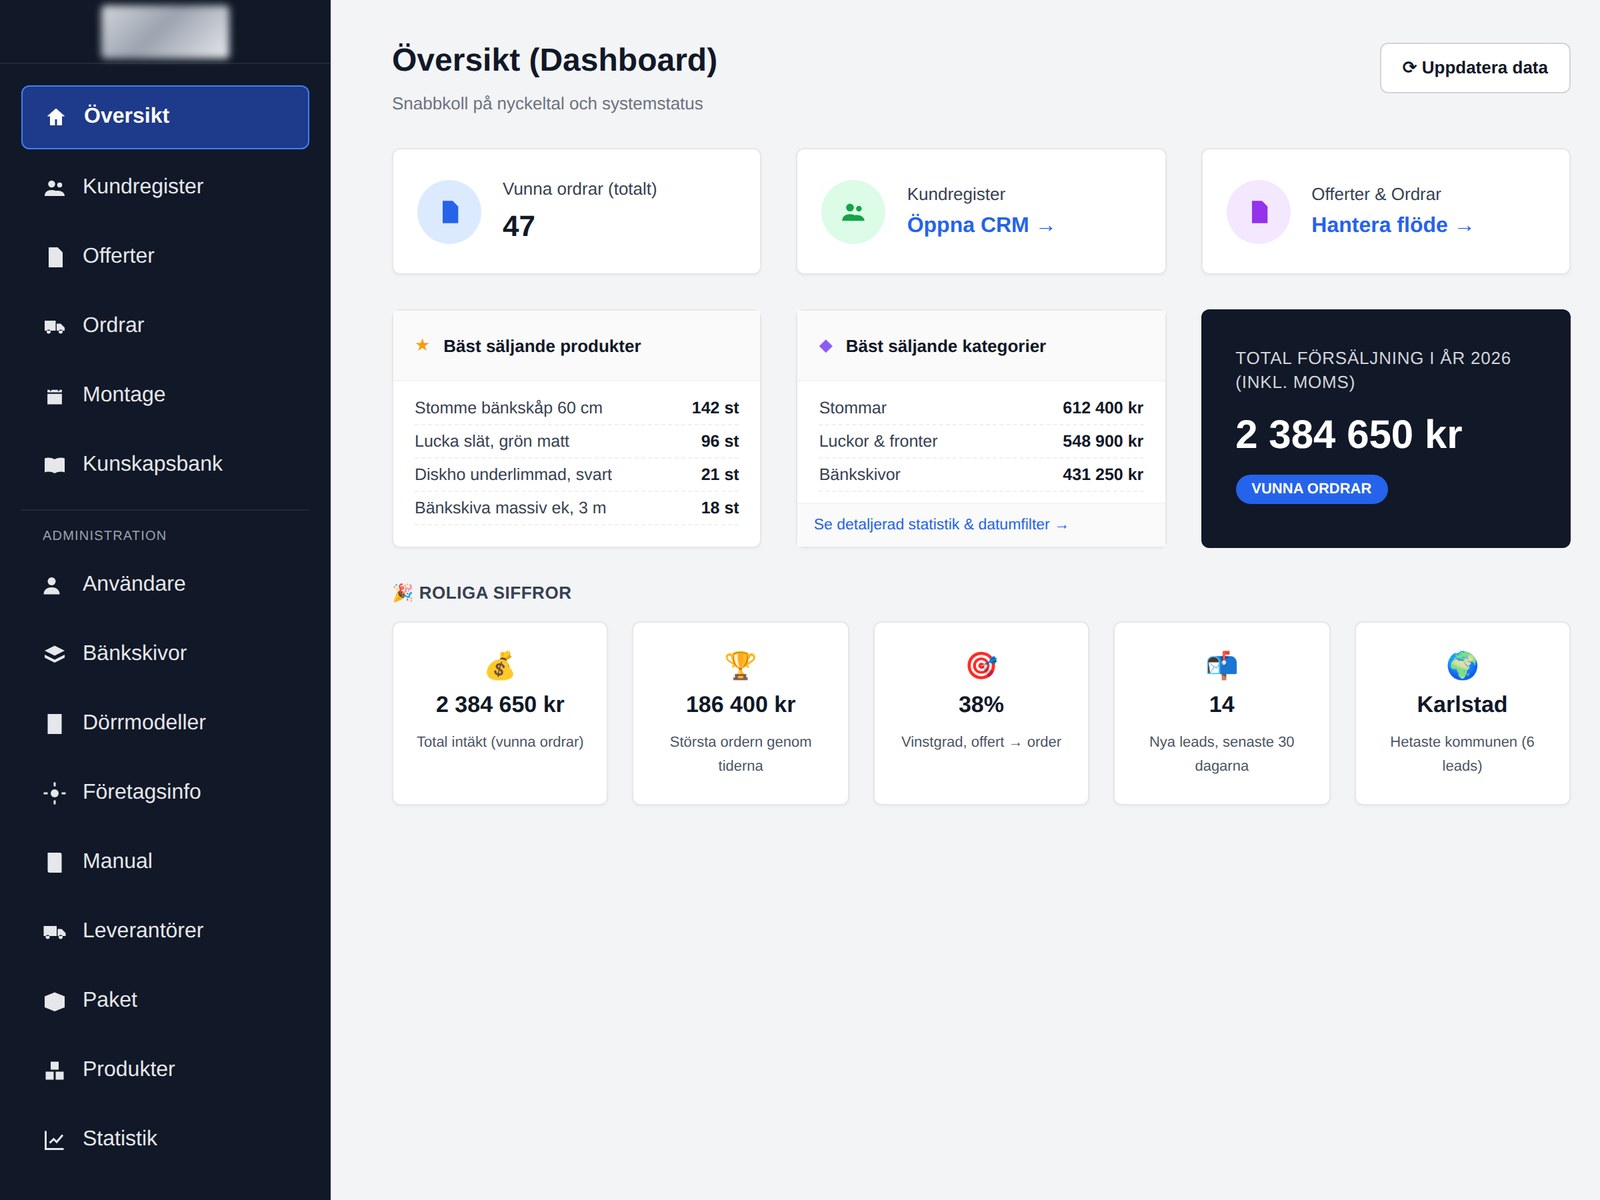Click the truck icon beside Ordrar
Image resolution: width=1600 pixels, height=1200 pixels.
click(55, 326)
